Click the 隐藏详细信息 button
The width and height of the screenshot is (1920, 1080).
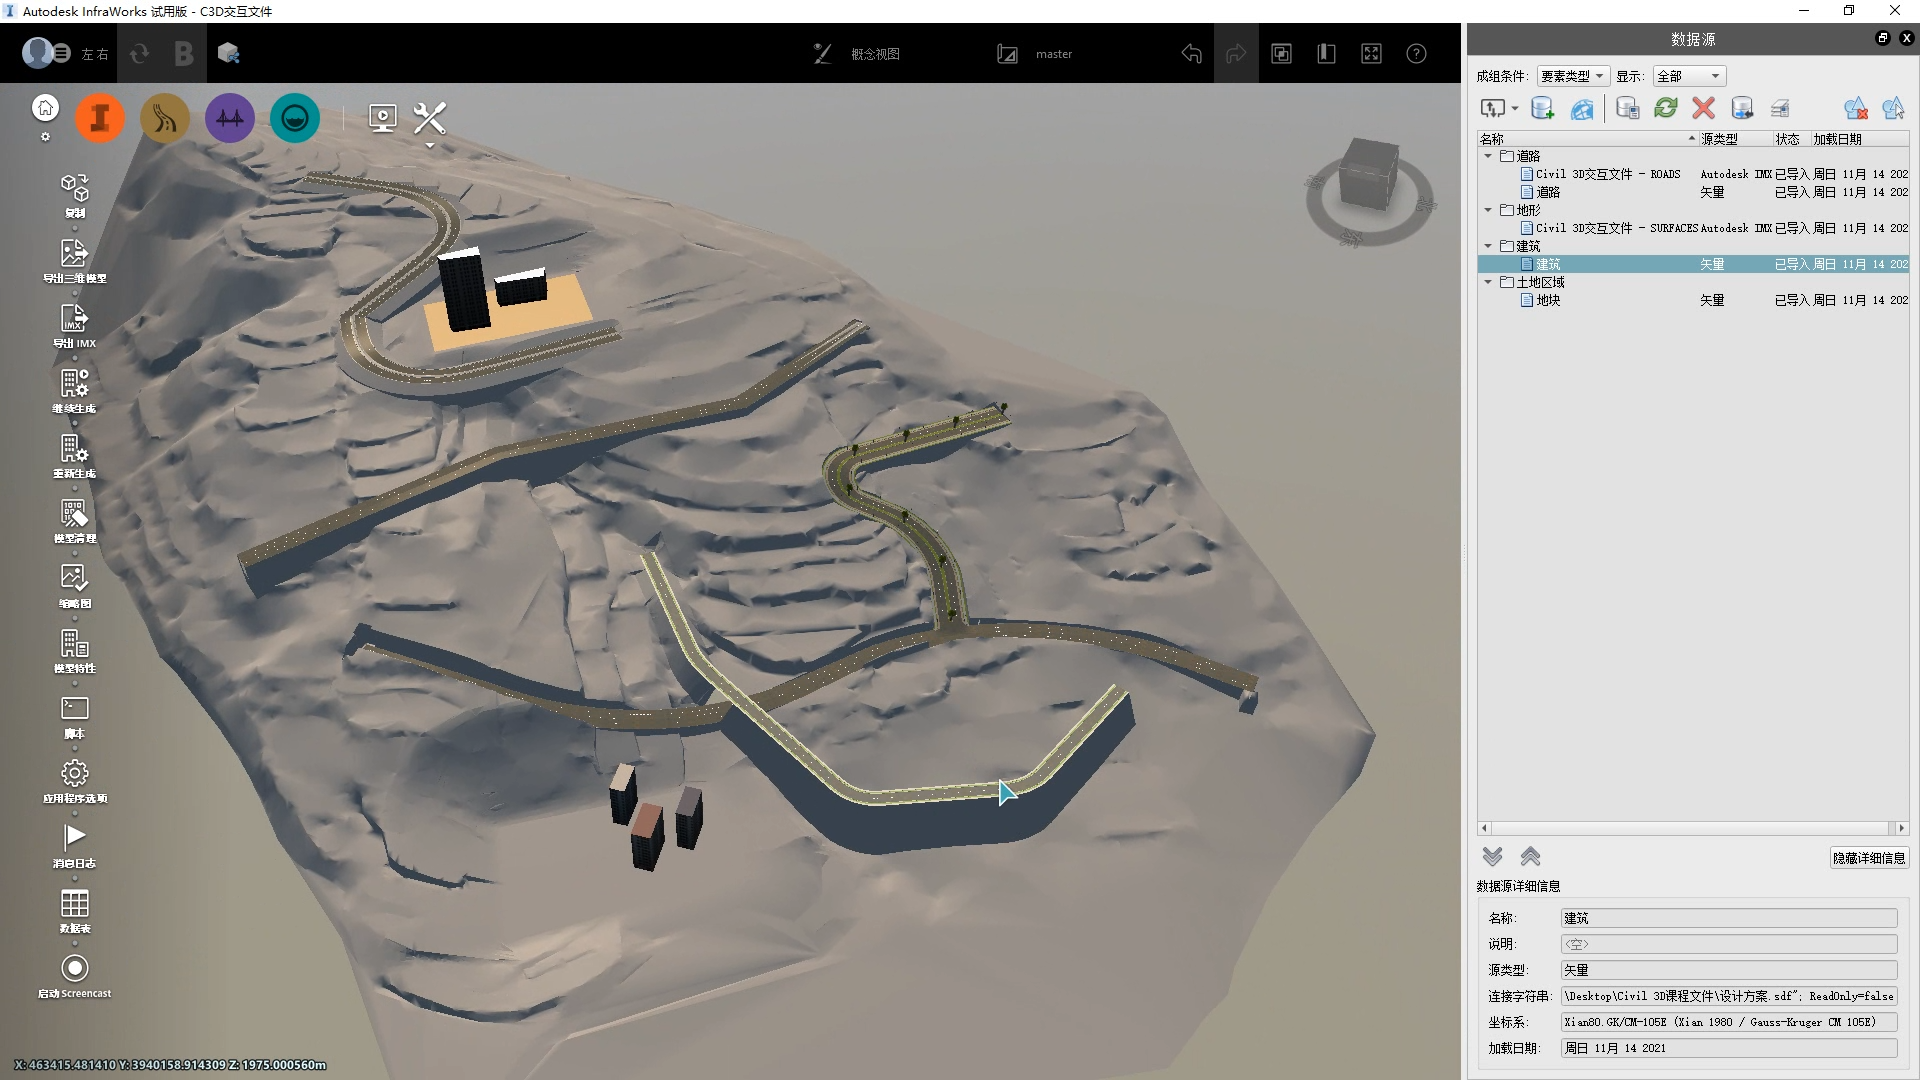pyautogui.click(x=1868, y=858)
